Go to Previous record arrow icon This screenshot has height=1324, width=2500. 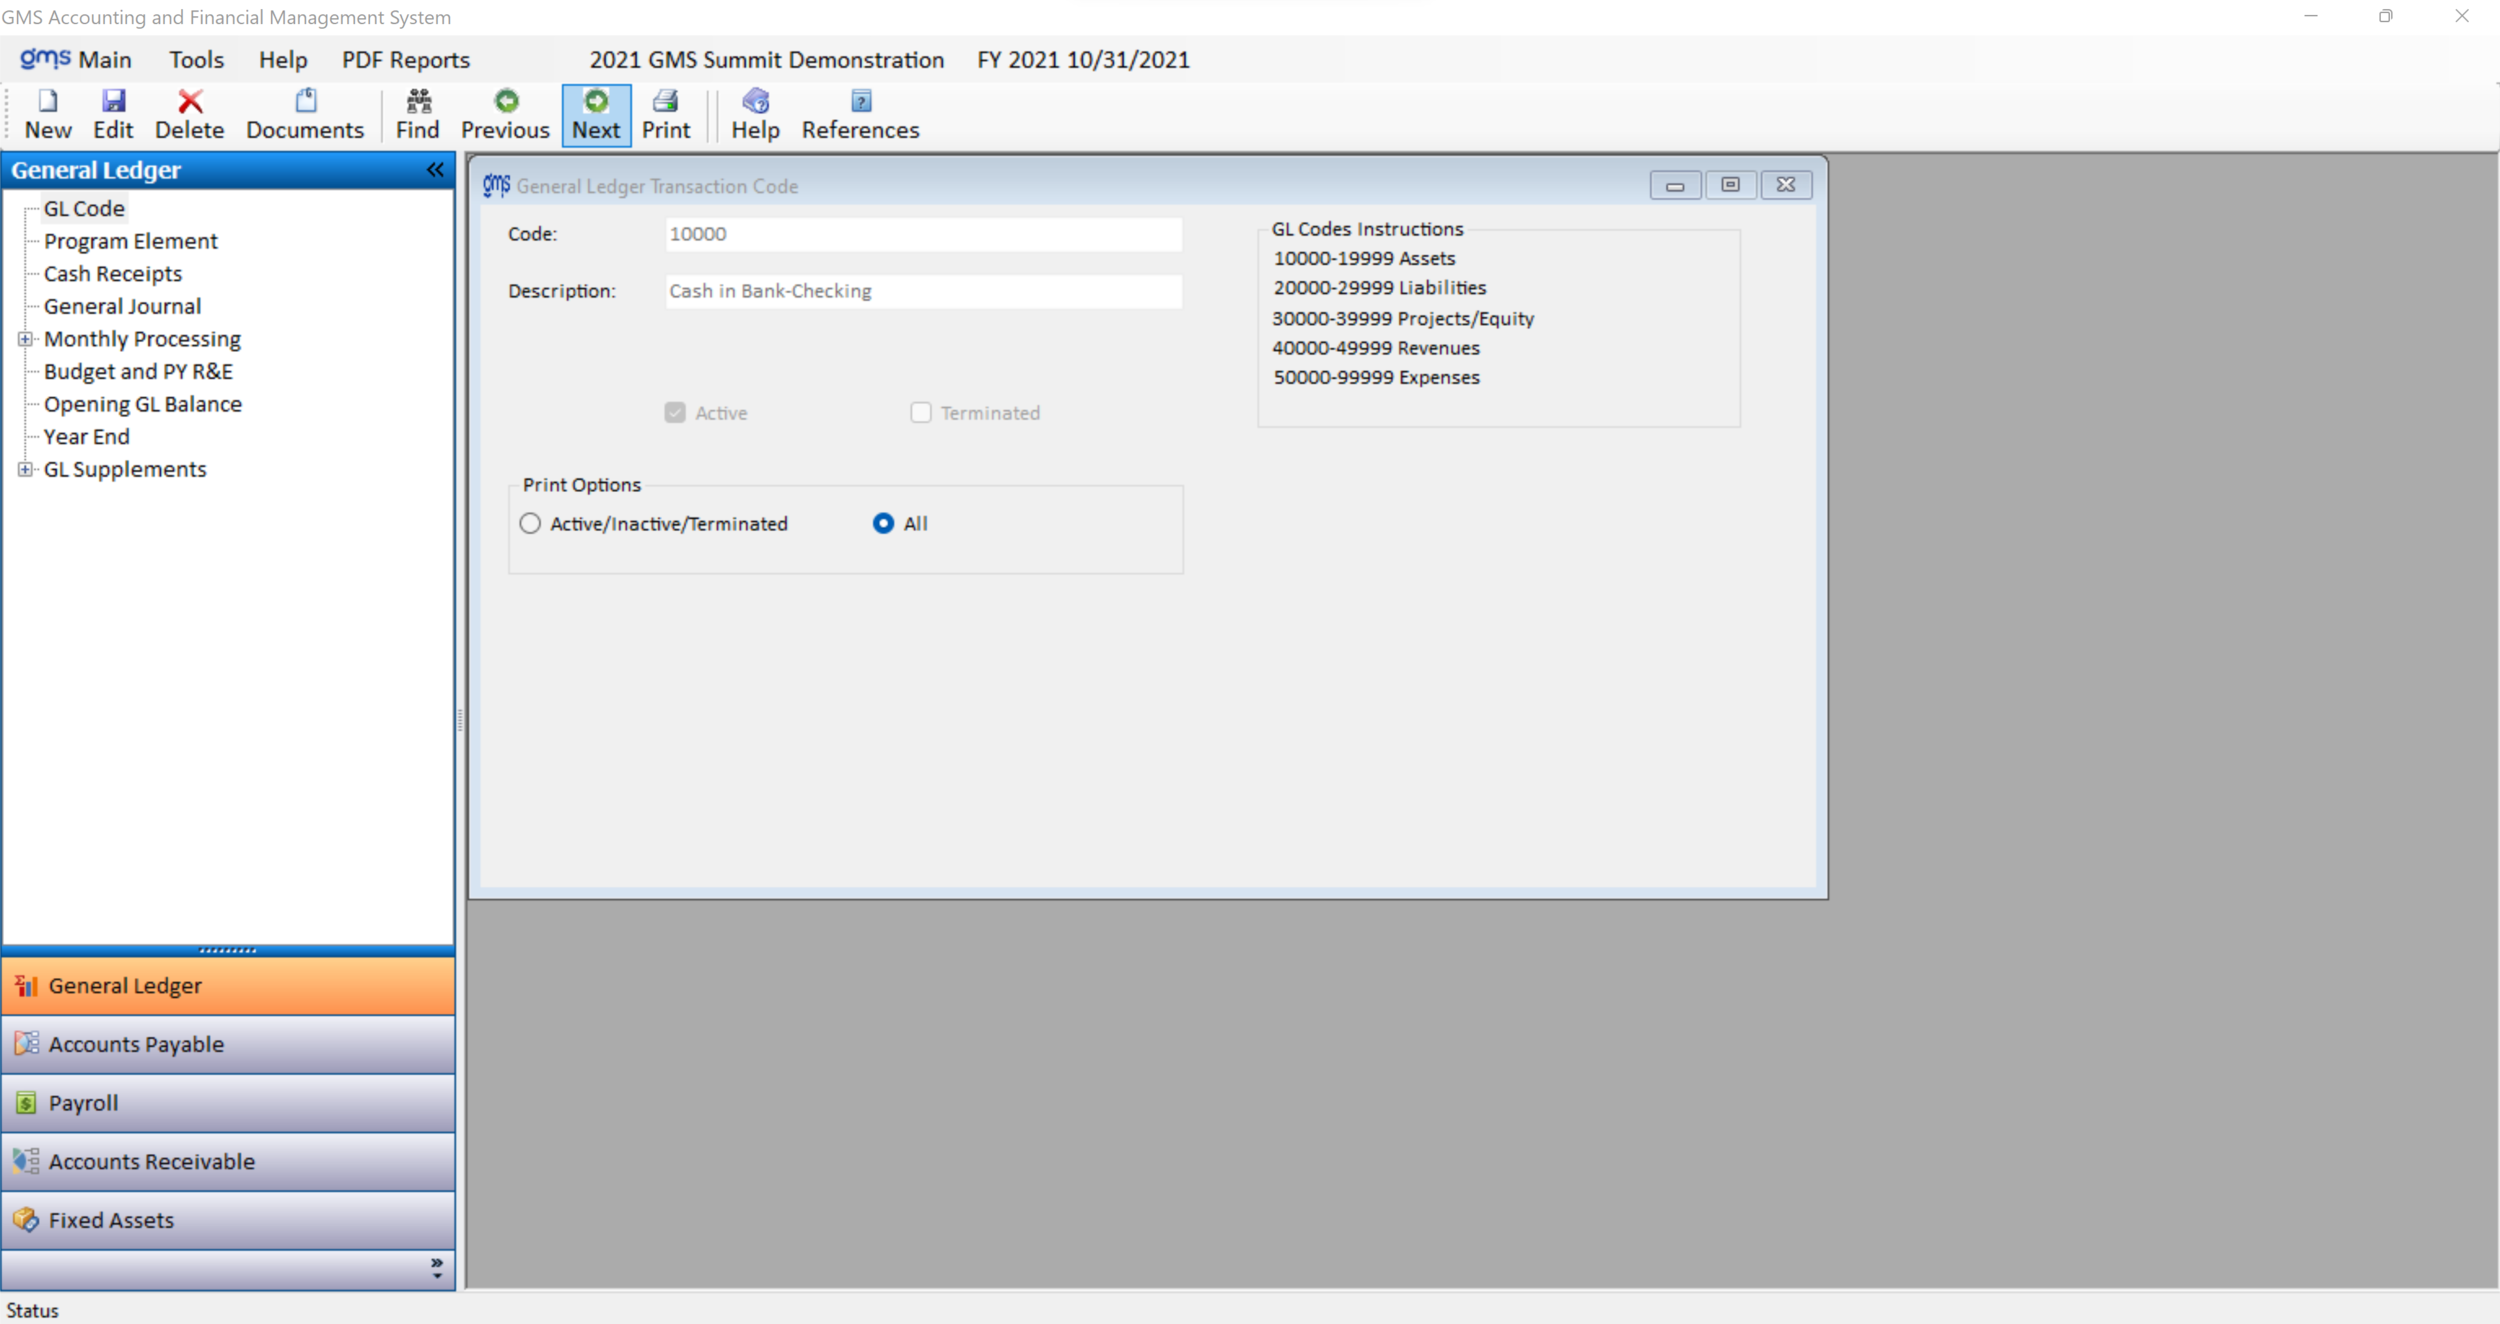(506, 102)
